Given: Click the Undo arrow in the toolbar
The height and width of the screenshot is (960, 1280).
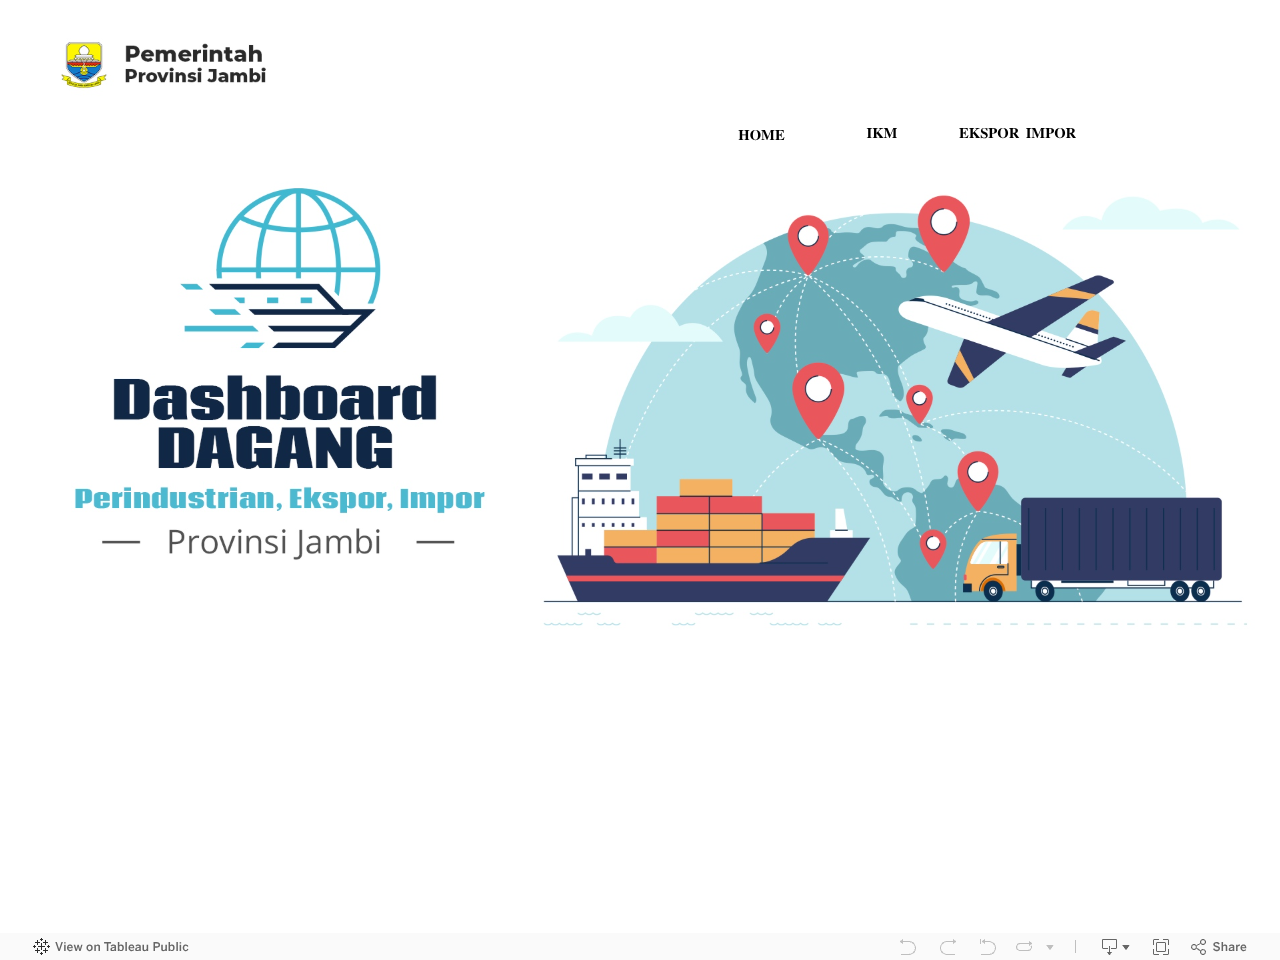Looking at the screenshot, I should coord(907,947).
